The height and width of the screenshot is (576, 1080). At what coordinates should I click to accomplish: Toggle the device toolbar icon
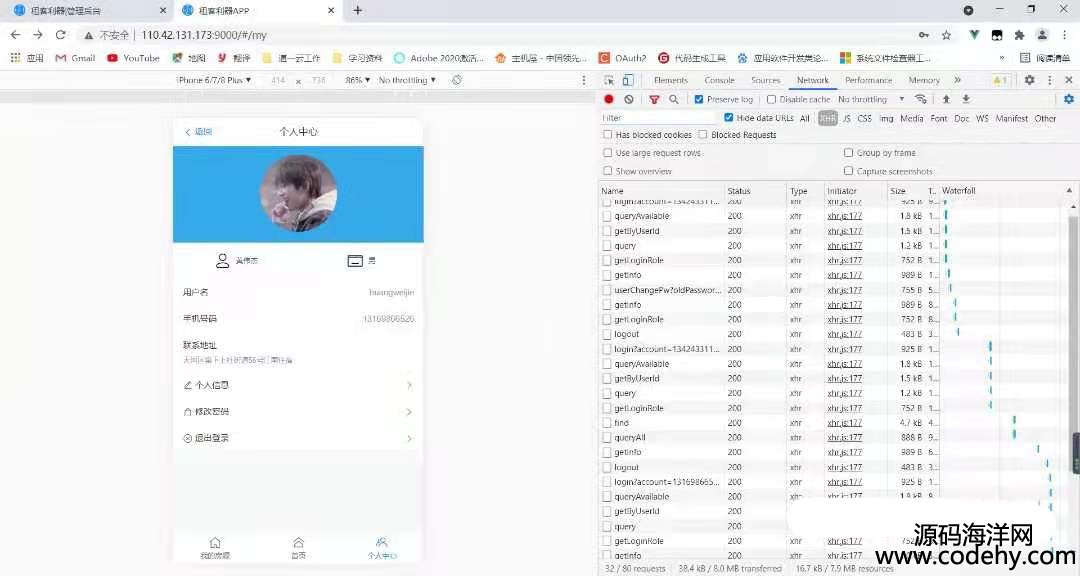[628, 80]
